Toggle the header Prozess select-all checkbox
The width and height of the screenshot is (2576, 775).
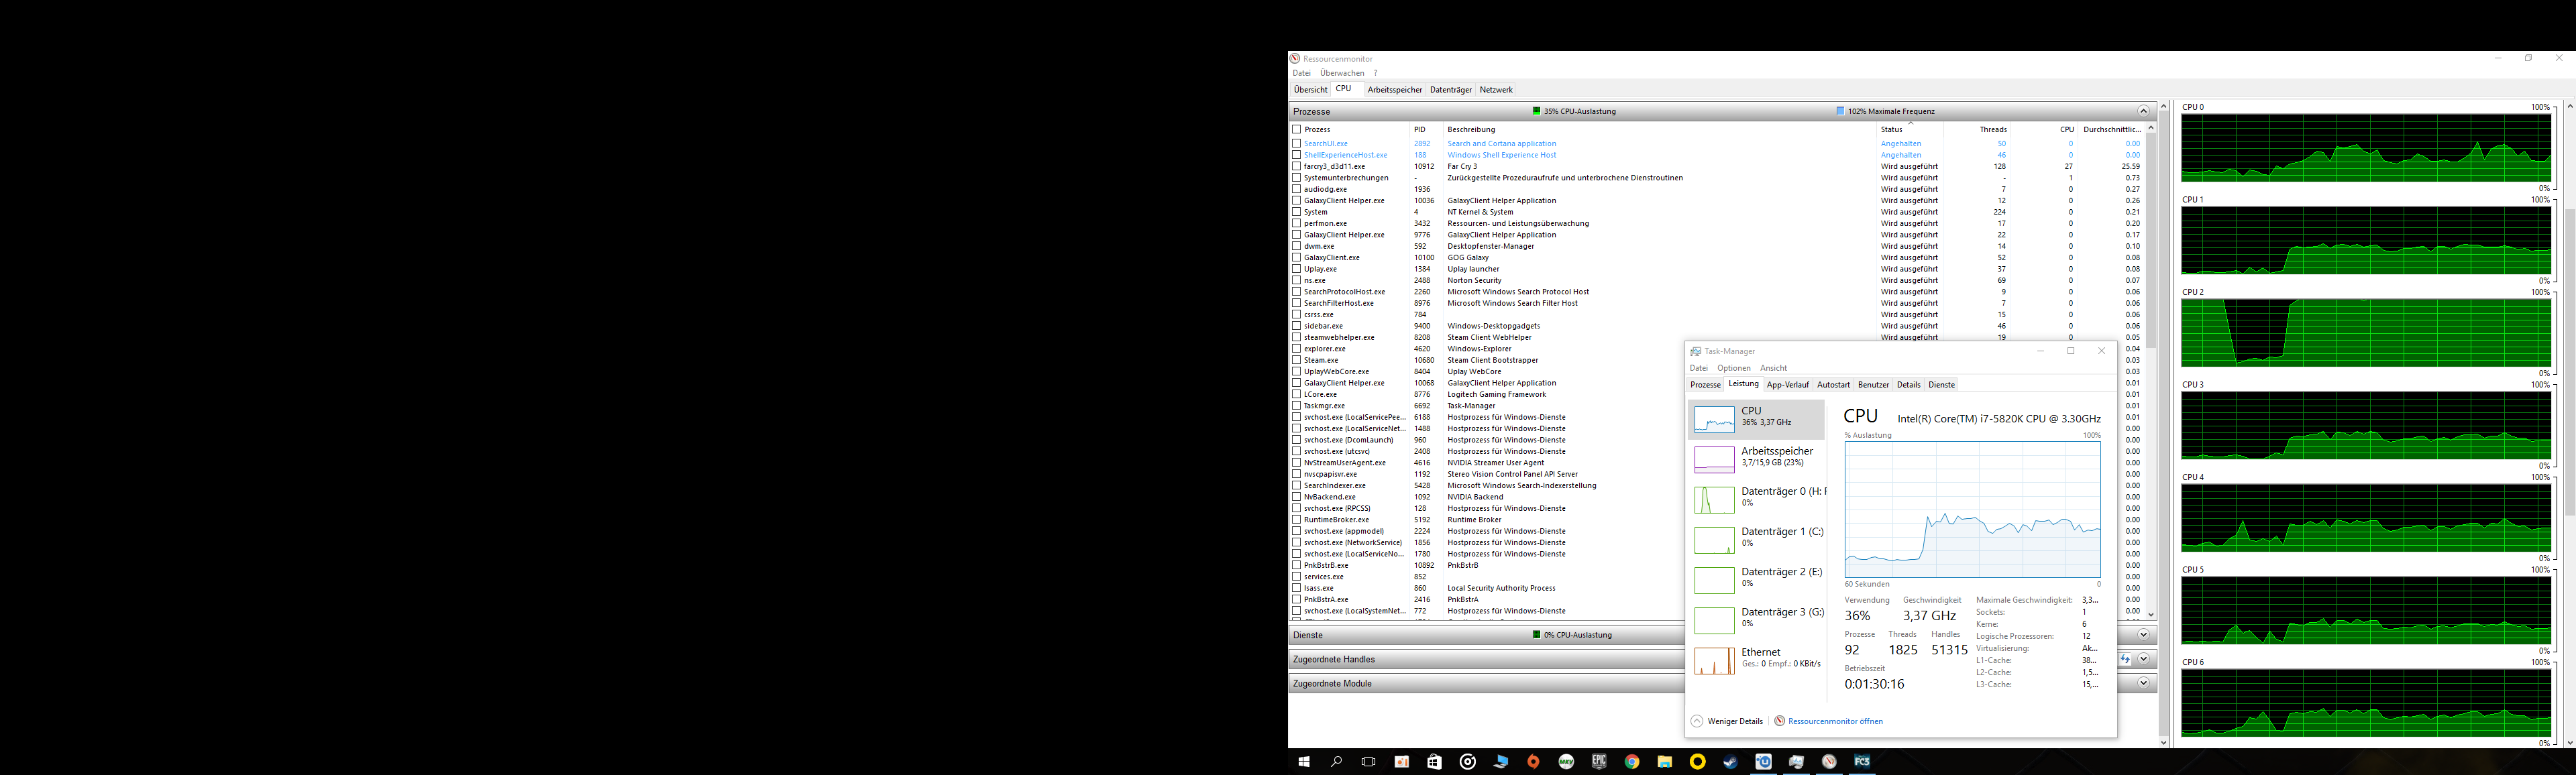click(x=1297, y=129)
